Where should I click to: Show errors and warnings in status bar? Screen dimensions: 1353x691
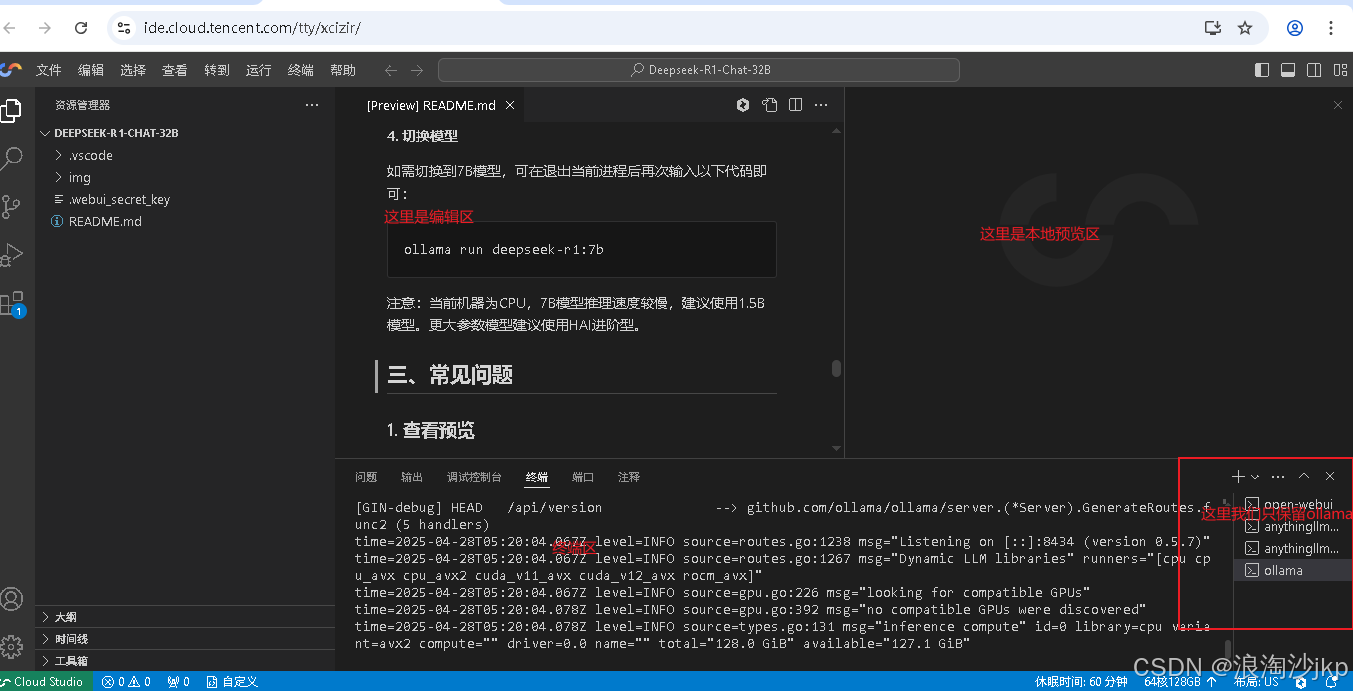(126, 681)
